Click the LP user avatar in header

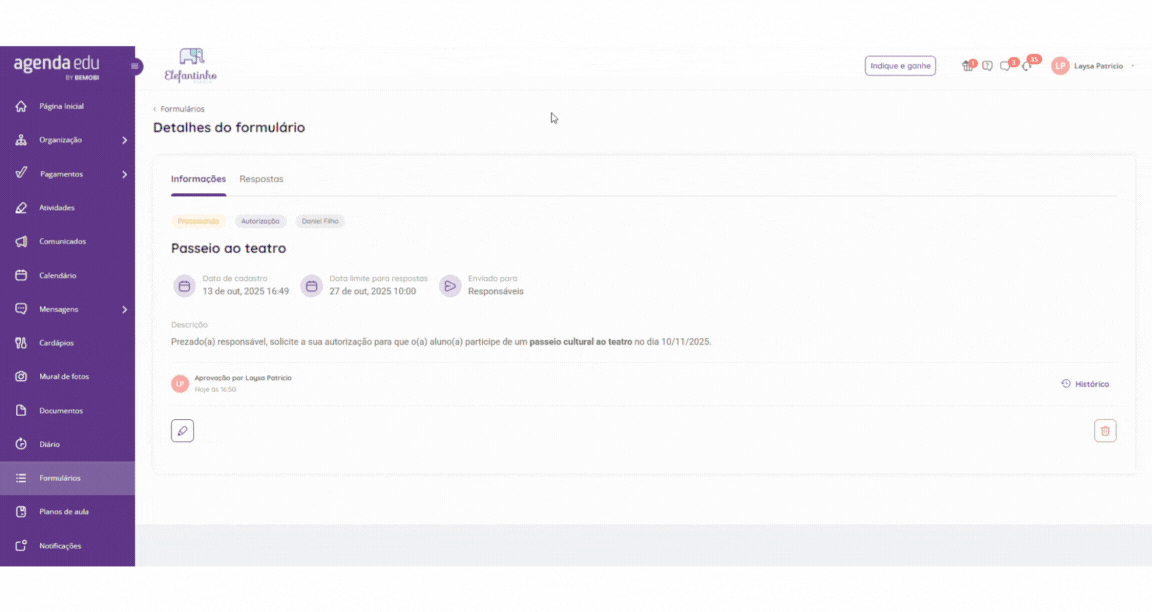[x=1060, y=66]
